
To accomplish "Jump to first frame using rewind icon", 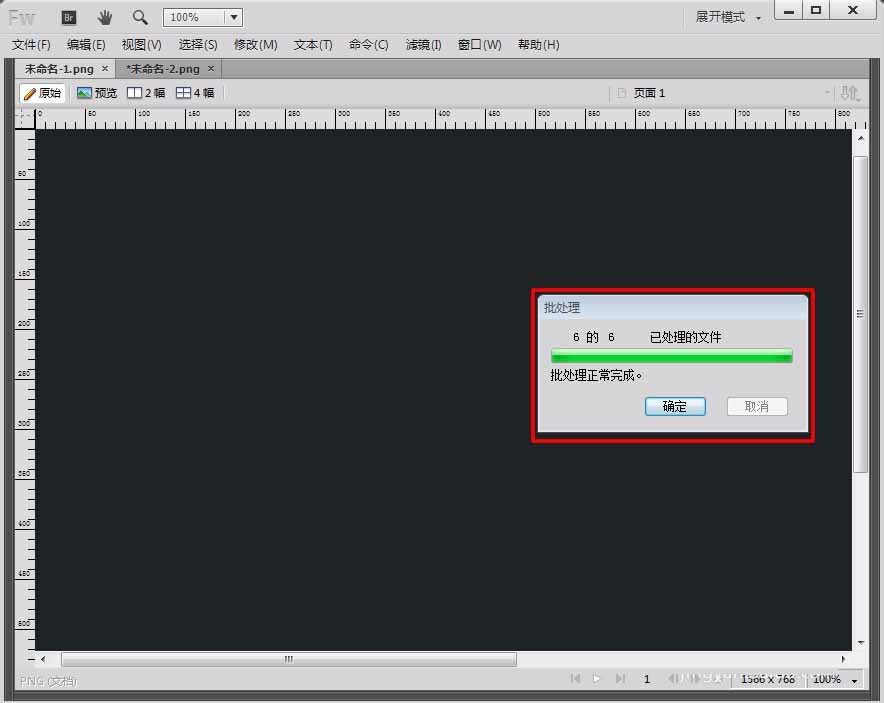I will 576,679.
